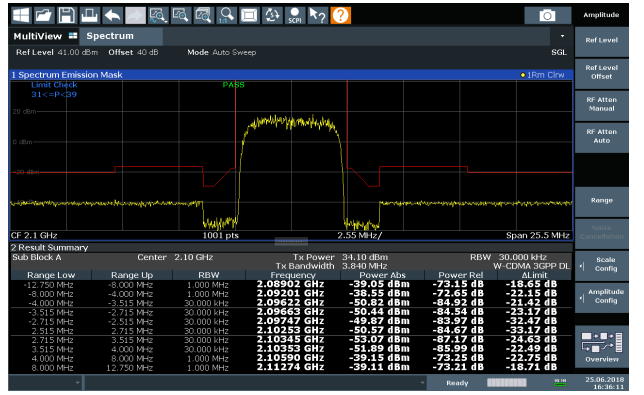Click the open folder toolbar icon
Image resolution: width=644 pixels, height=395 pixels.
[44, 15]
